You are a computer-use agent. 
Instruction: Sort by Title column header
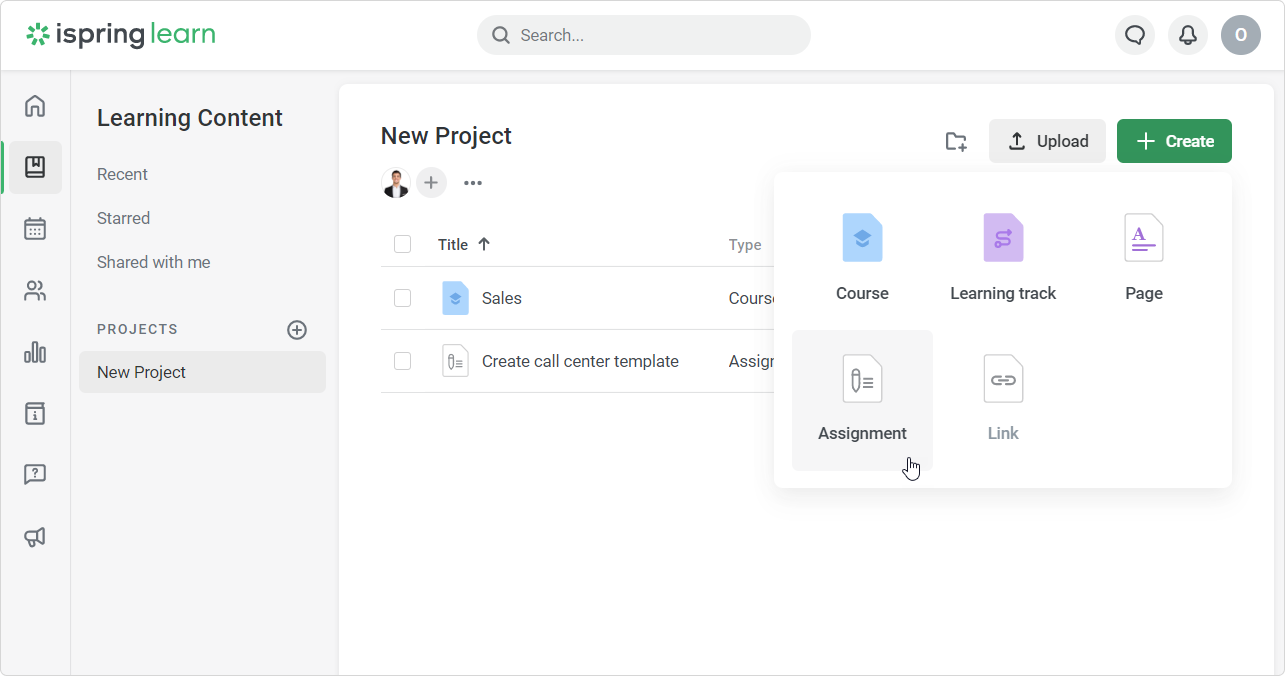(454, 244)
